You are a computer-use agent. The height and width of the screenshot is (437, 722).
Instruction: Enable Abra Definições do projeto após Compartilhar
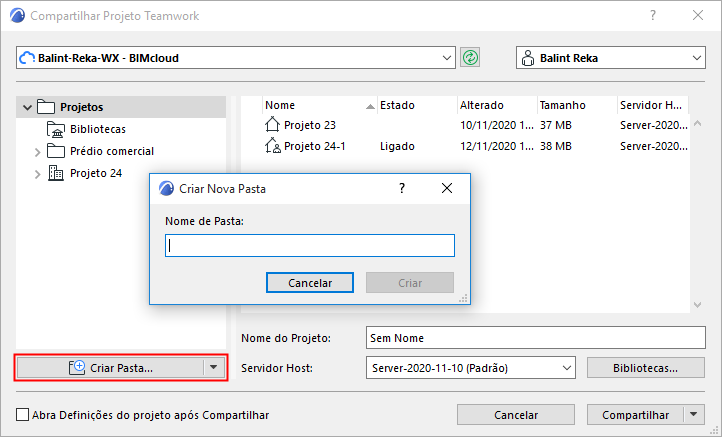pos(23,415)
